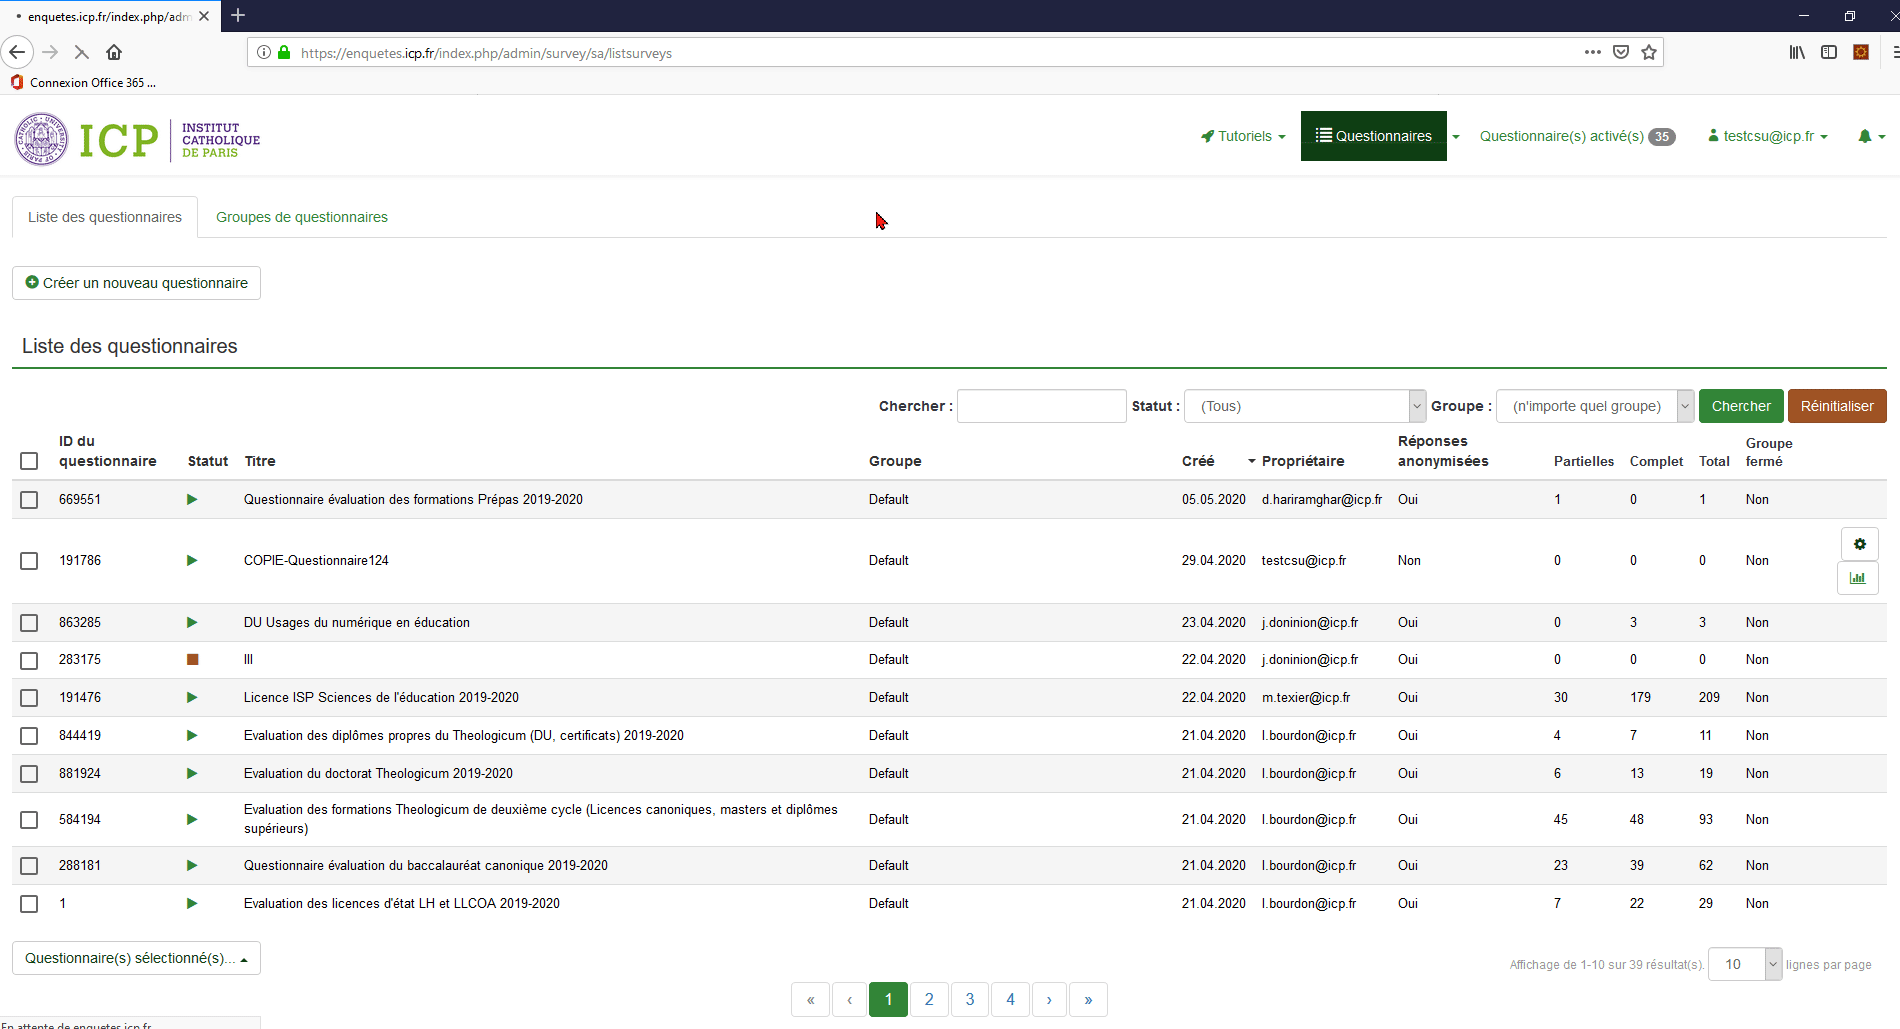The height and width of the screenshot is (1029, 1900).
Task: Check the box for survey 863285
Action: click(x=29, y=623)
